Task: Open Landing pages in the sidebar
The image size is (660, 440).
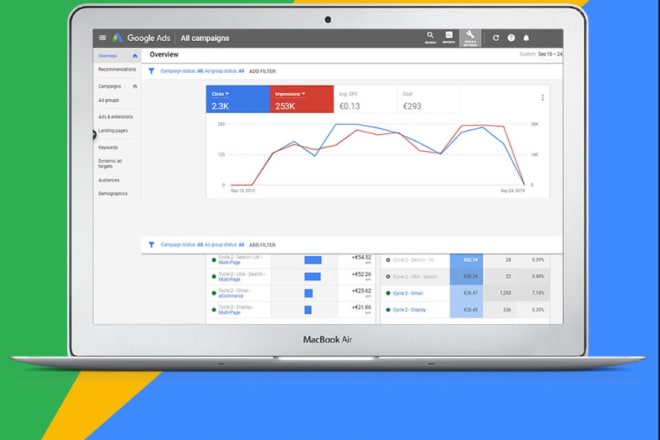Action: [x=113, y=131]
